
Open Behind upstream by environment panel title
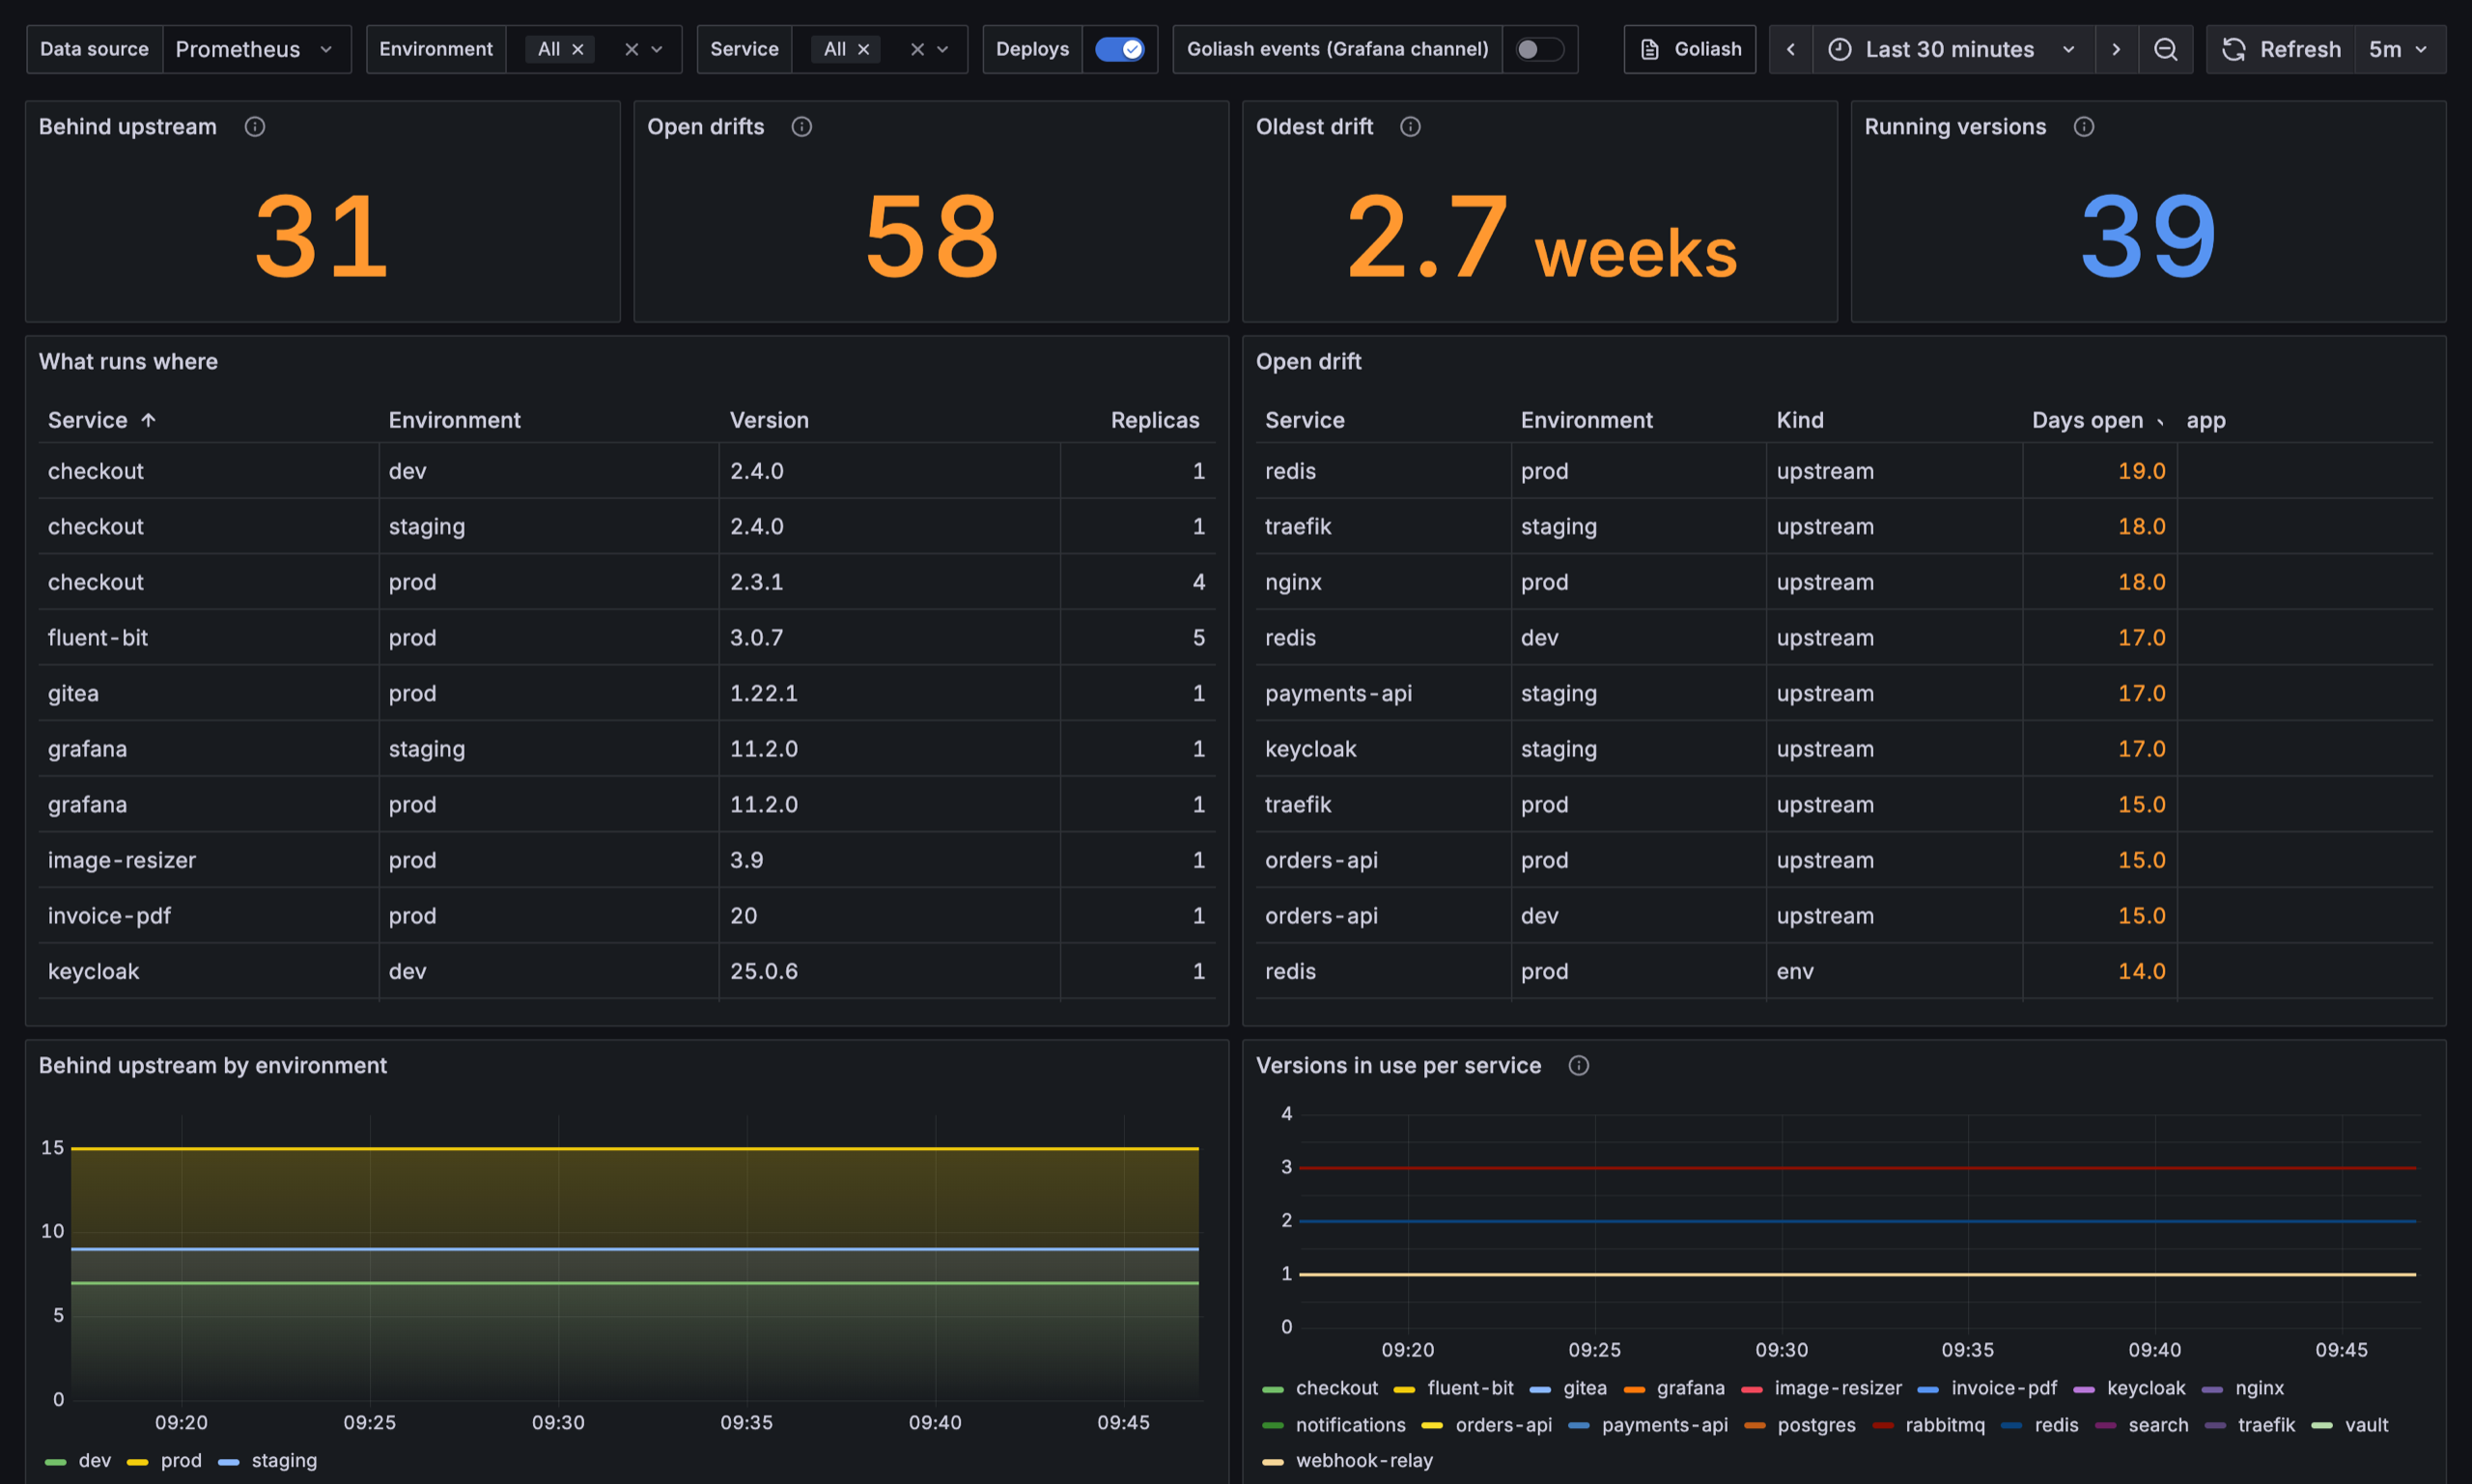click(x=212, y=1066)
